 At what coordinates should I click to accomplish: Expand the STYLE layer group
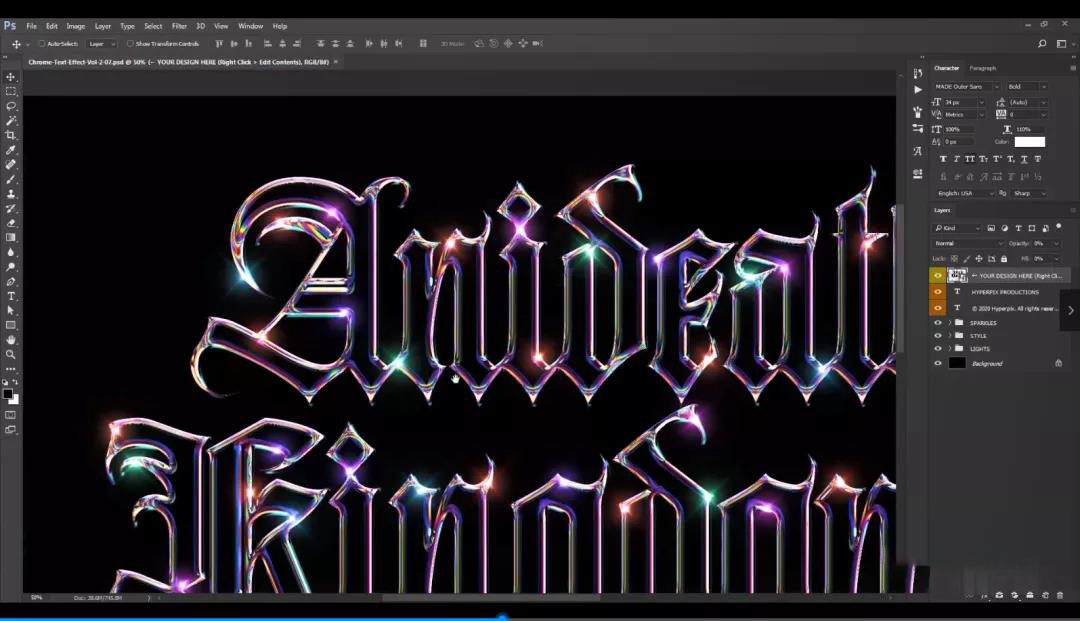[x=949, y=336]
